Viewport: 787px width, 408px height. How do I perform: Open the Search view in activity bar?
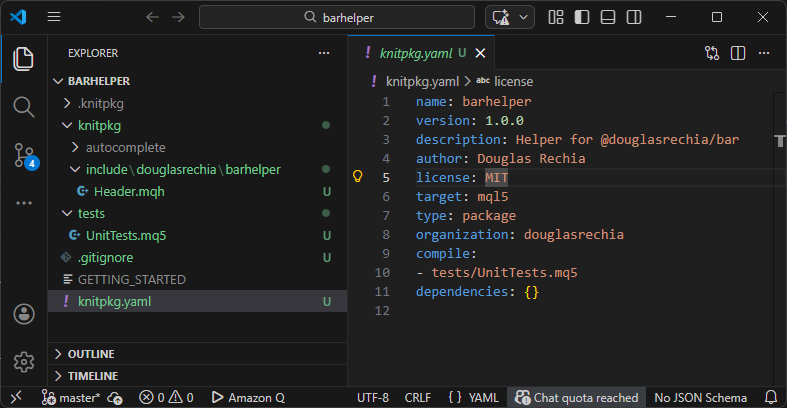click(23, 106)
